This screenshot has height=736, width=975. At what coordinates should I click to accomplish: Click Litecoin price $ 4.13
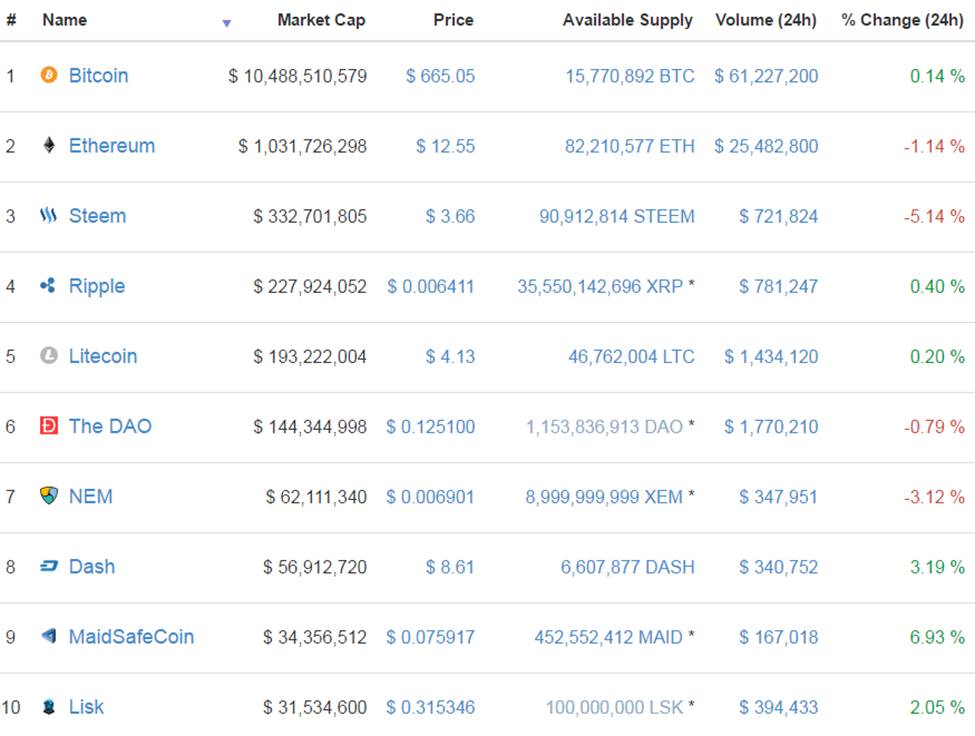point(450,357)
